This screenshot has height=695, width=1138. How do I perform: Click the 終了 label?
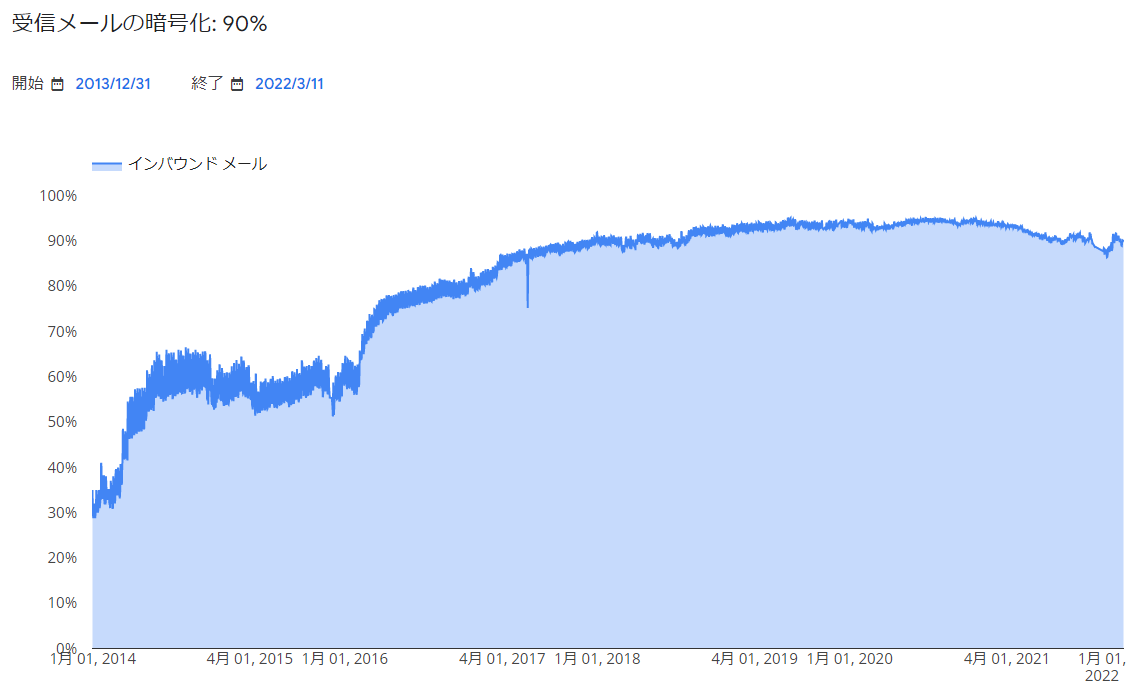pyautogui.click(x=207, y=83)
